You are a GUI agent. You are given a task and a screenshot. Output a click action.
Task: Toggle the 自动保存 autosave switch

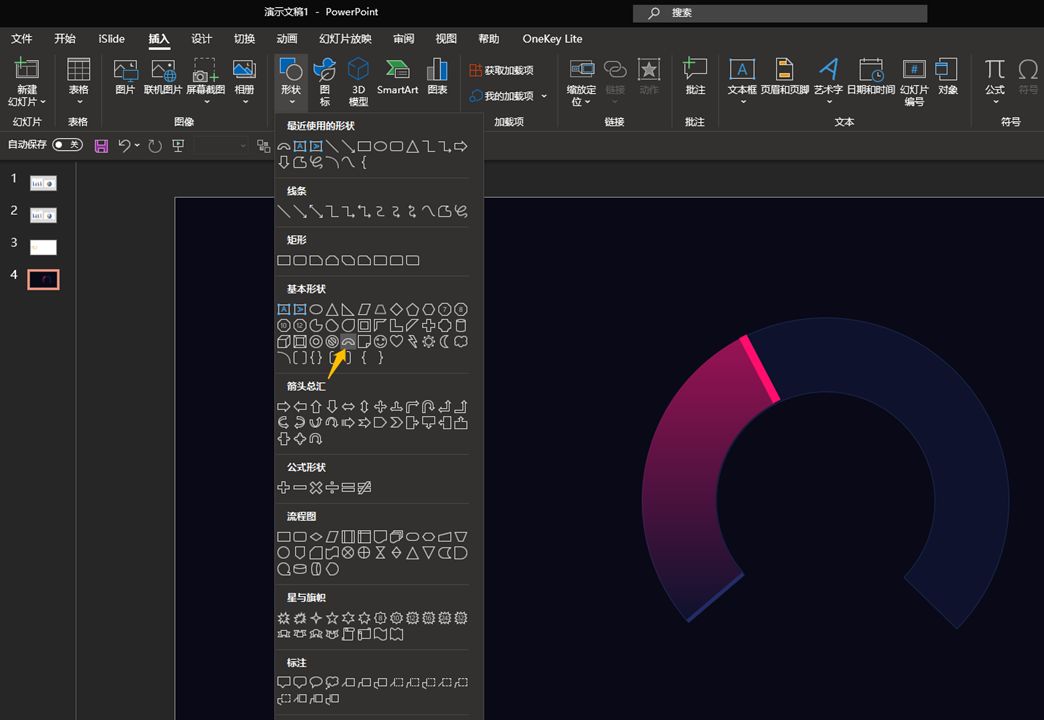(x=67, y=145)
